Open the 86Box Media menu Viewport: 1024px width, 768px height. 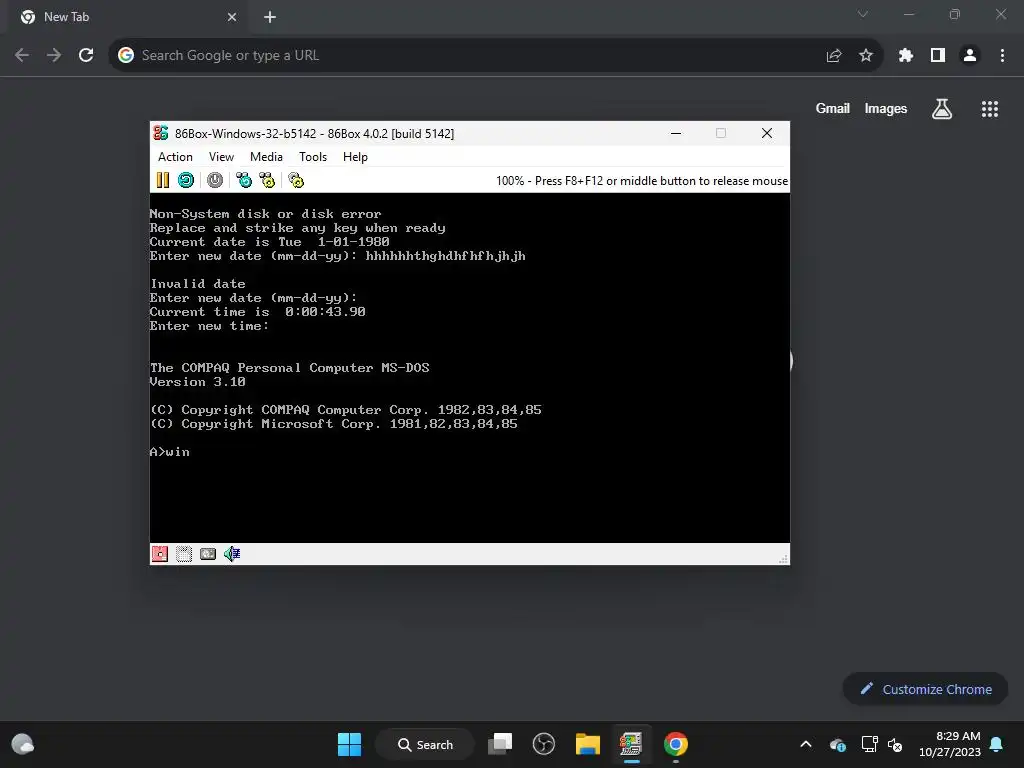[266, 157]
